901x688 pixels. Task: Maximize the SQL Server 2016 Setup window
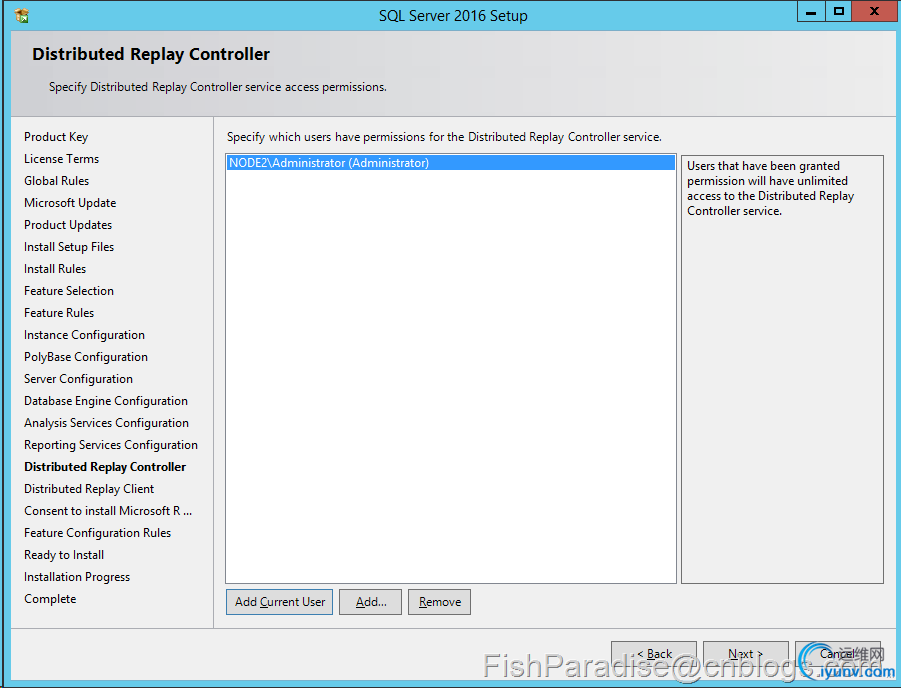point(839,11)
